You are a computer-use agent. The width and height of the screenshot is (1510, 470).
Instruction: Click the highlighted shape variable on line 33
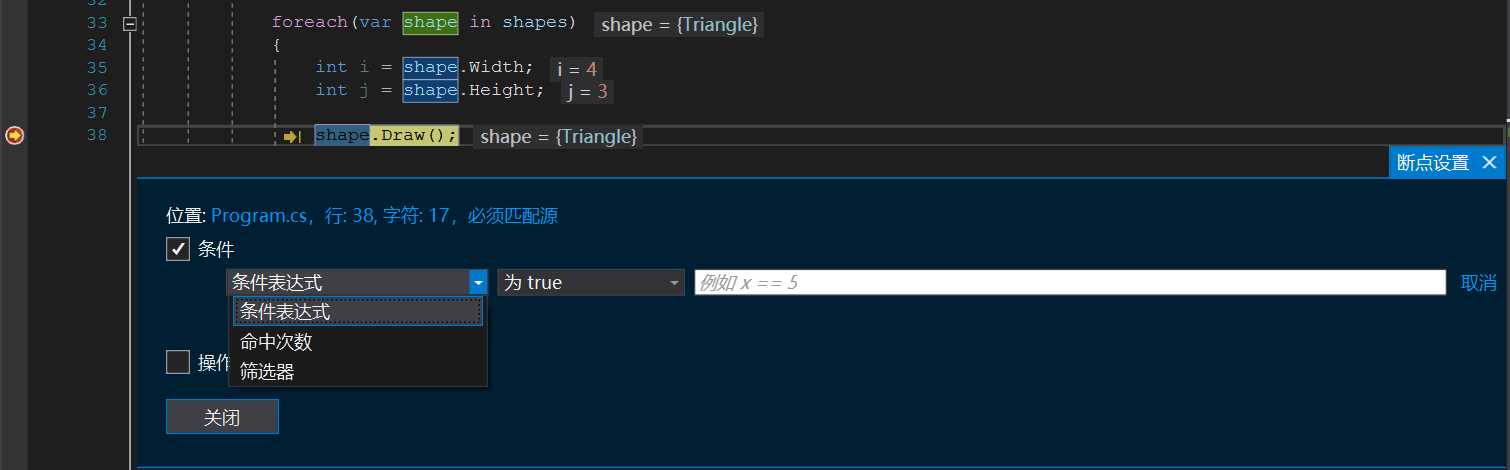(431, 22)
